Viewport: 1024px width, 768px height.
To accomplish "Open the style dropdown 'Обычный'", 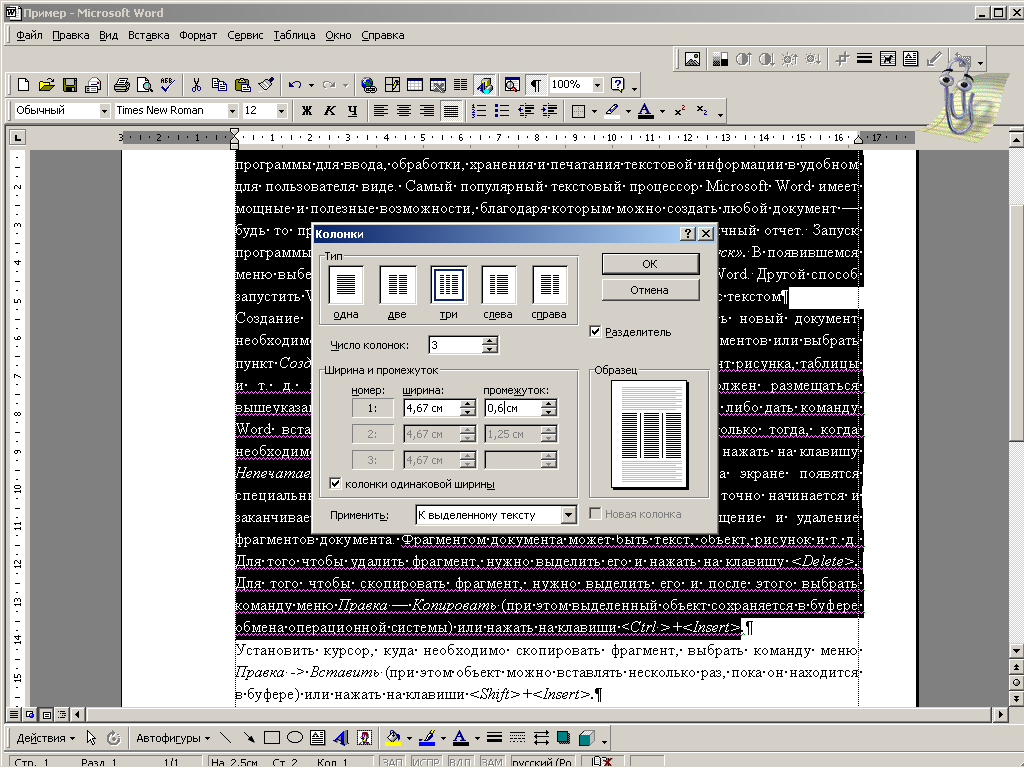I will 104,111.
